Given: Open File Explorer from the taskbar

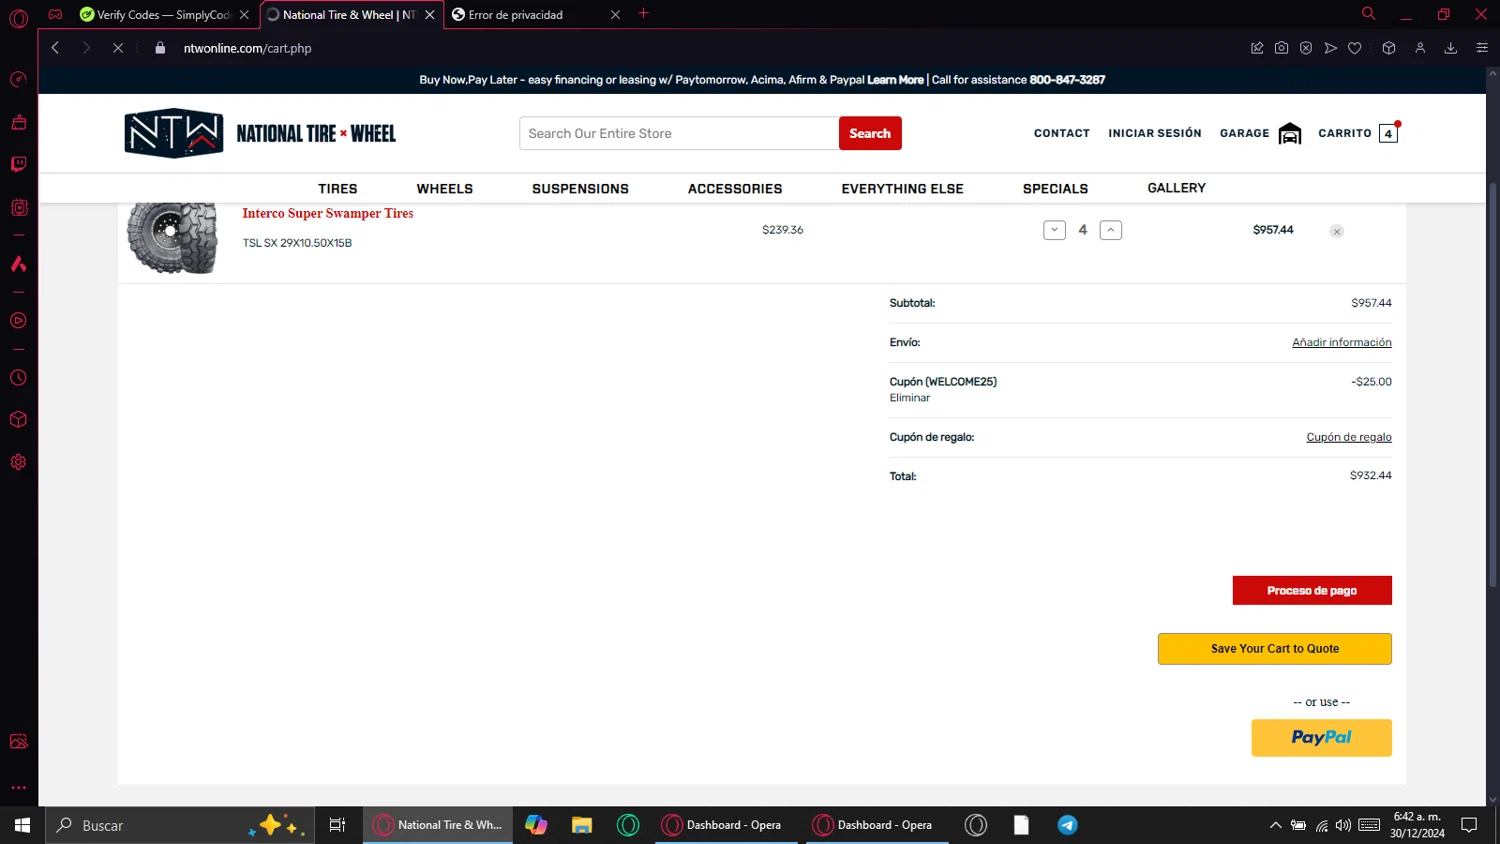Looking at the screenshot, I should 582,825.
